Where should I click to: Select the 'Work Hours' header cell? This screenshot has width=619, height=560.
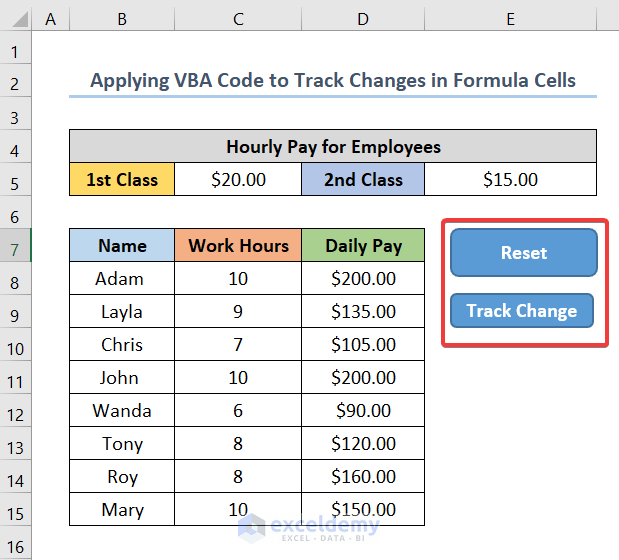238,245
